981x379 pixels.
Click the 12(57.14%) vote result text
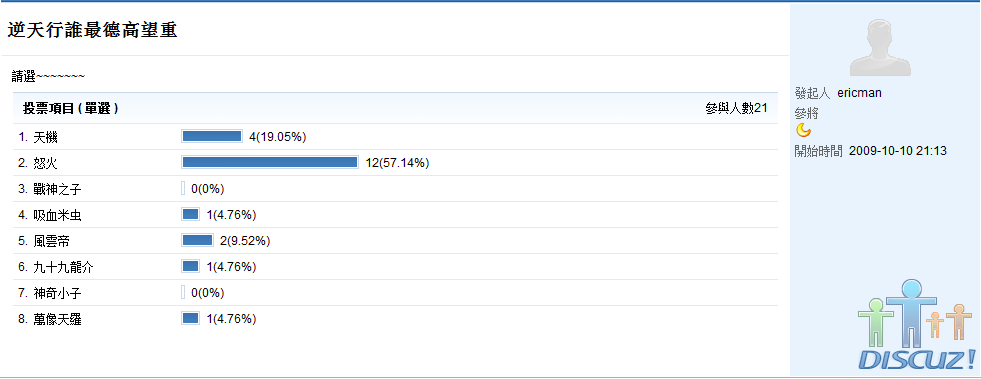pyautogui.click(x=397, y=163)
